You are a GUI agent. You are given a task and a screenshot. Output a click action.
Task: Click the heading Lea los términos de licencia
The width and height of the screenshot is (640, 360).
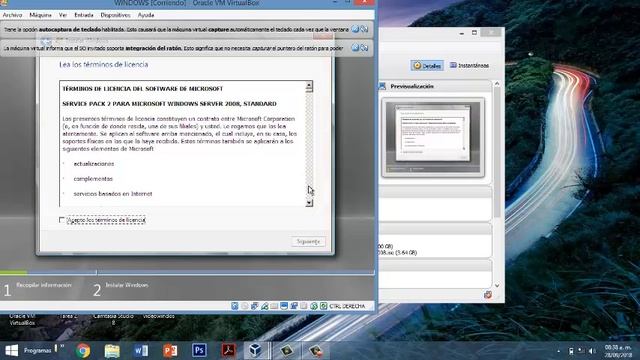[x=104, y=64]
